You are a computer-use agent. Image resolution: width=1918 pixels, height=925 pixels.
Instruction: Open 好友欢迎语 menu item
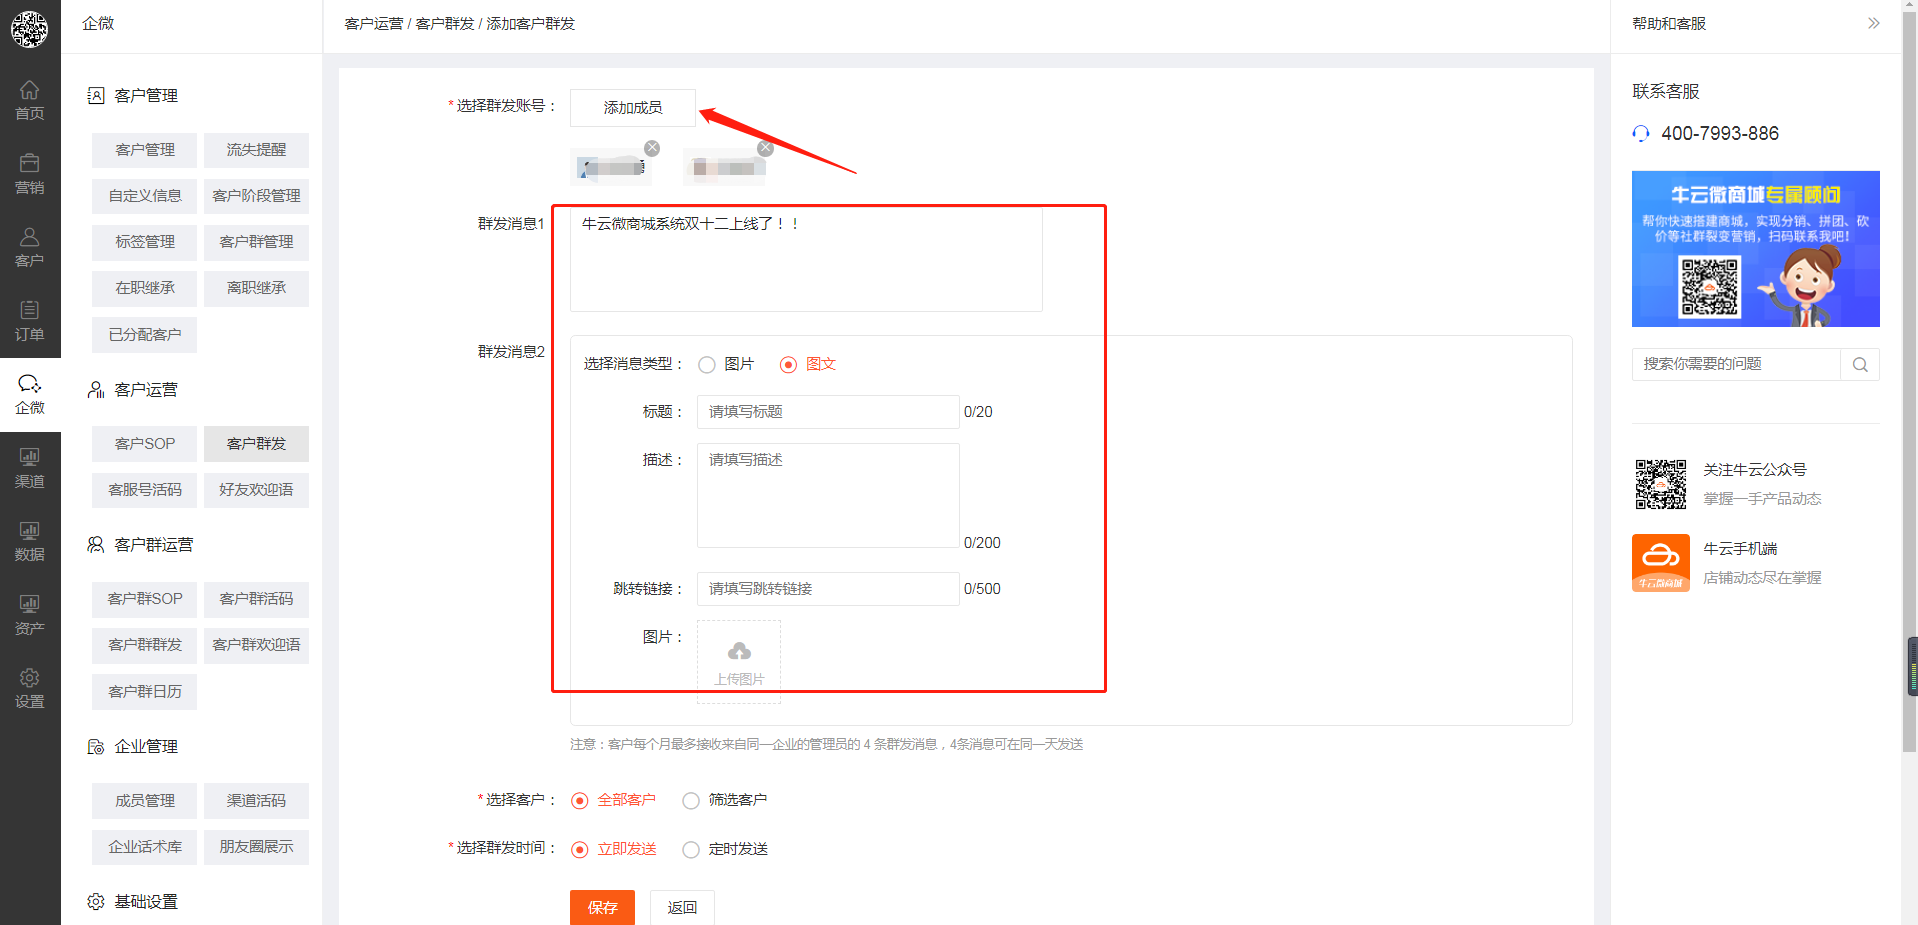coord(256,490)
